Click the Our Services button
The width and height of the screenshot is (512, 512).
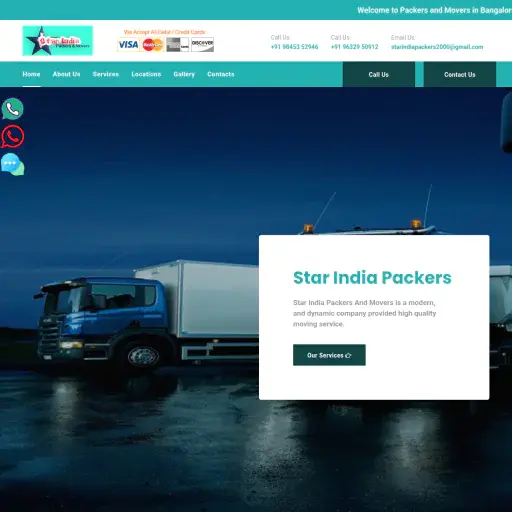tap(329, 355)
